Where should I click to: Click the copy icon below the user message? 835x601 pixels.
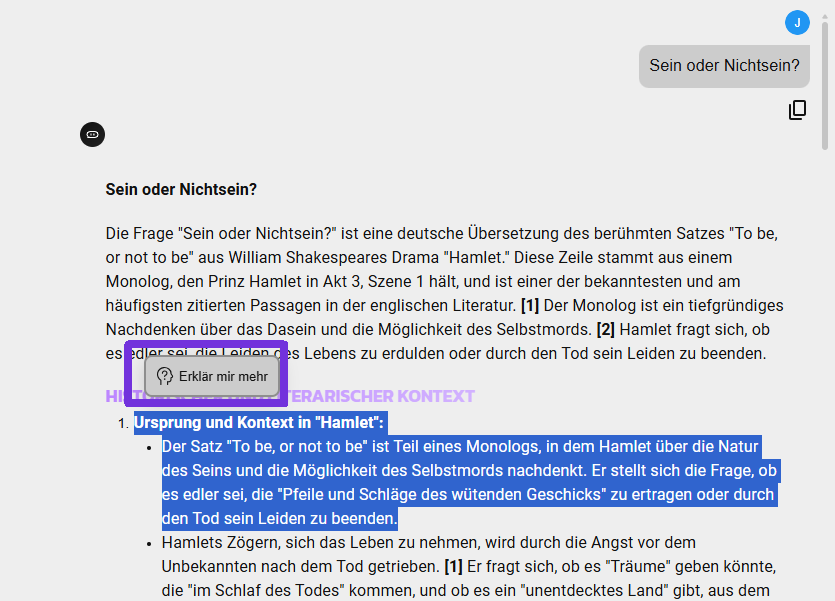pos(797,110)
